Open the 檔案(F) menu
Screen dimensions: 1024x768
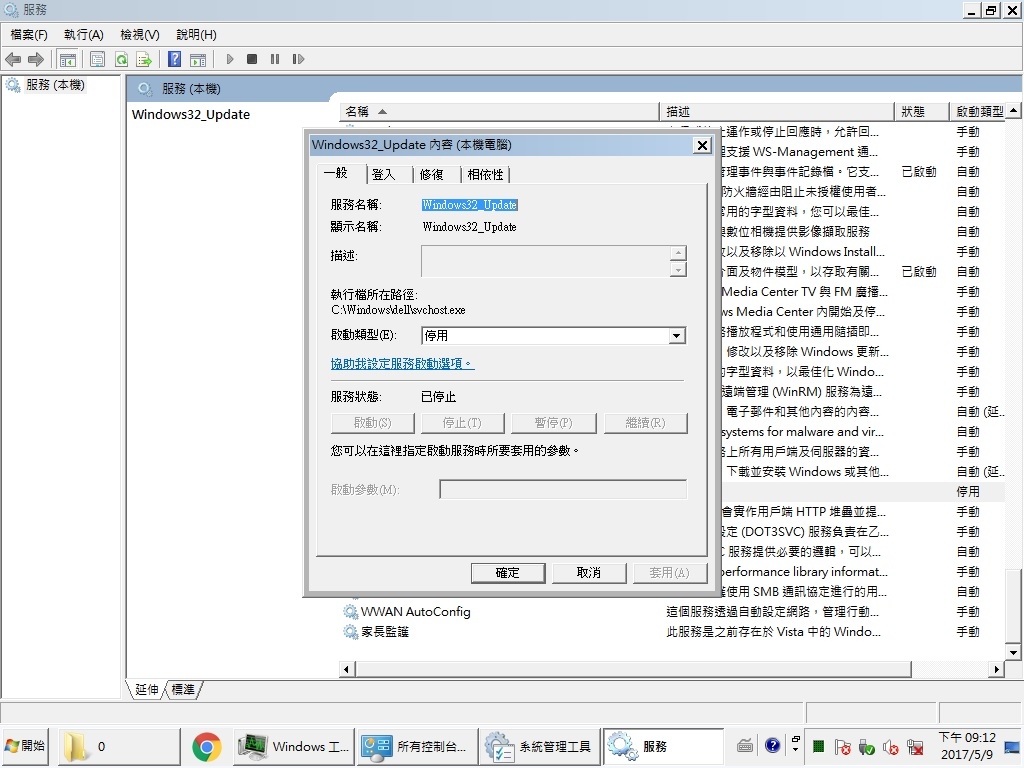[x=29, y=35]
